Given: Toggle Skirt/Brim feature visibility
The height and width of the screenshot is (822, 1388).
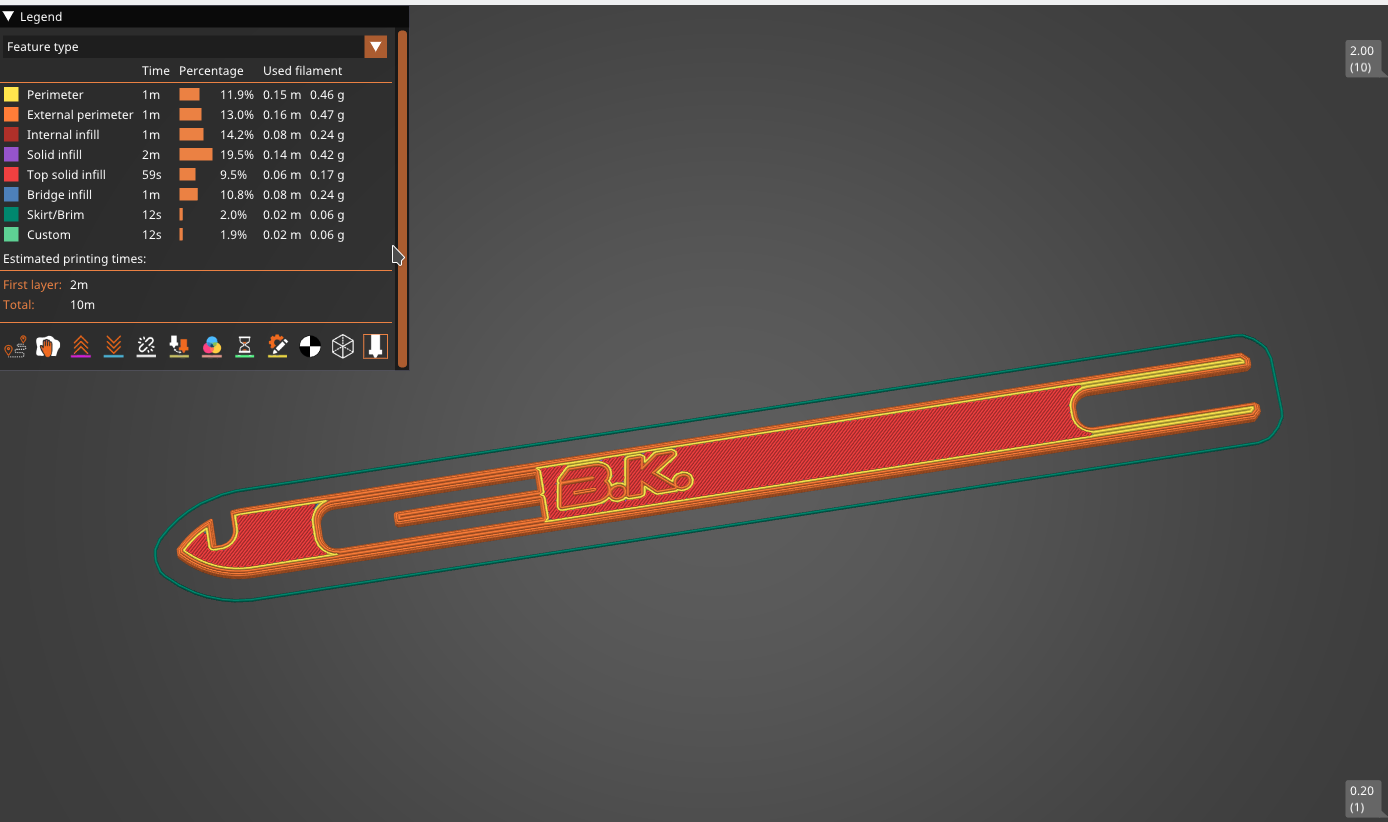Looking at the screenshot, I should (196, 215).
